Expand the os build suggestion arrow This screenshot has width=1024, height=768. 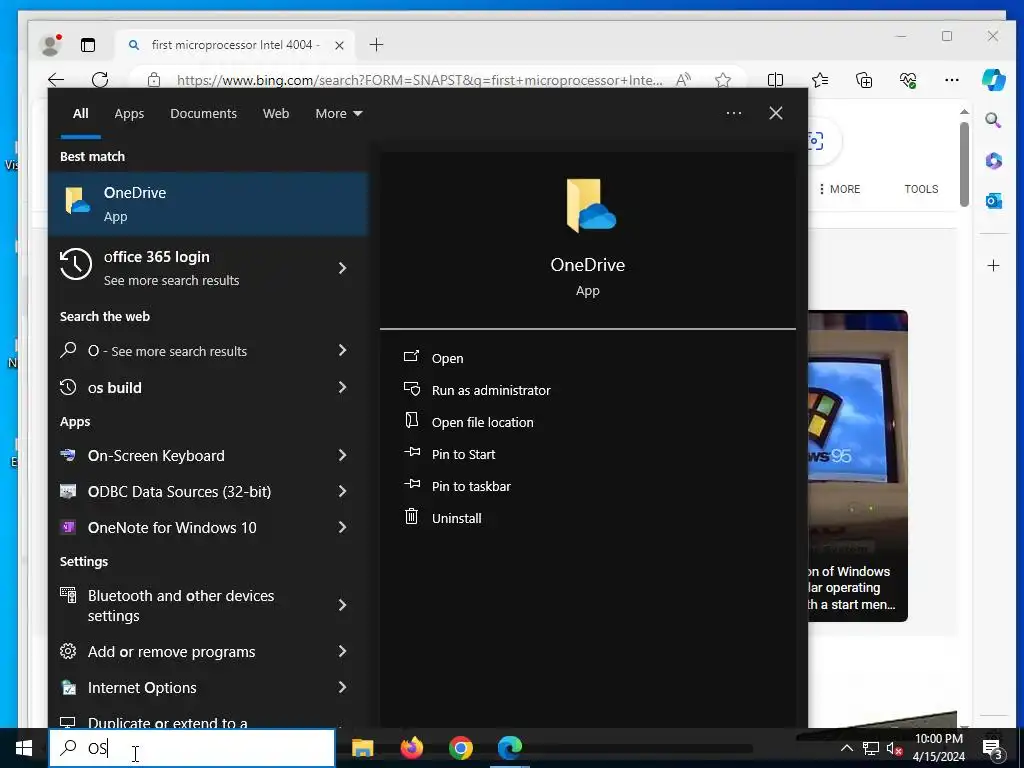coord(342,387)
